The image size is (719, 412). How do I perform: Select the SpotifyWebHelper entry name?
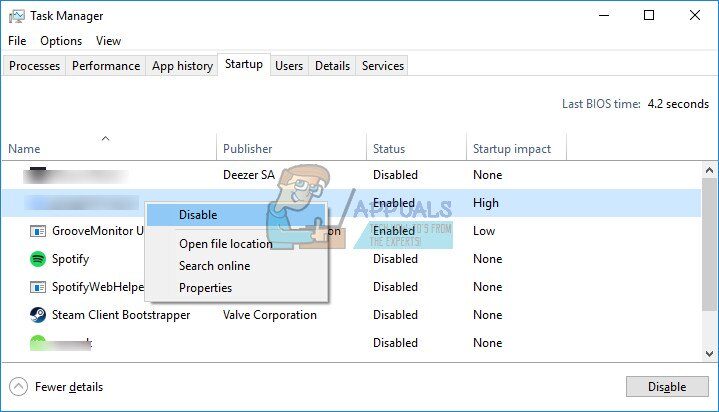coord(98,287)
